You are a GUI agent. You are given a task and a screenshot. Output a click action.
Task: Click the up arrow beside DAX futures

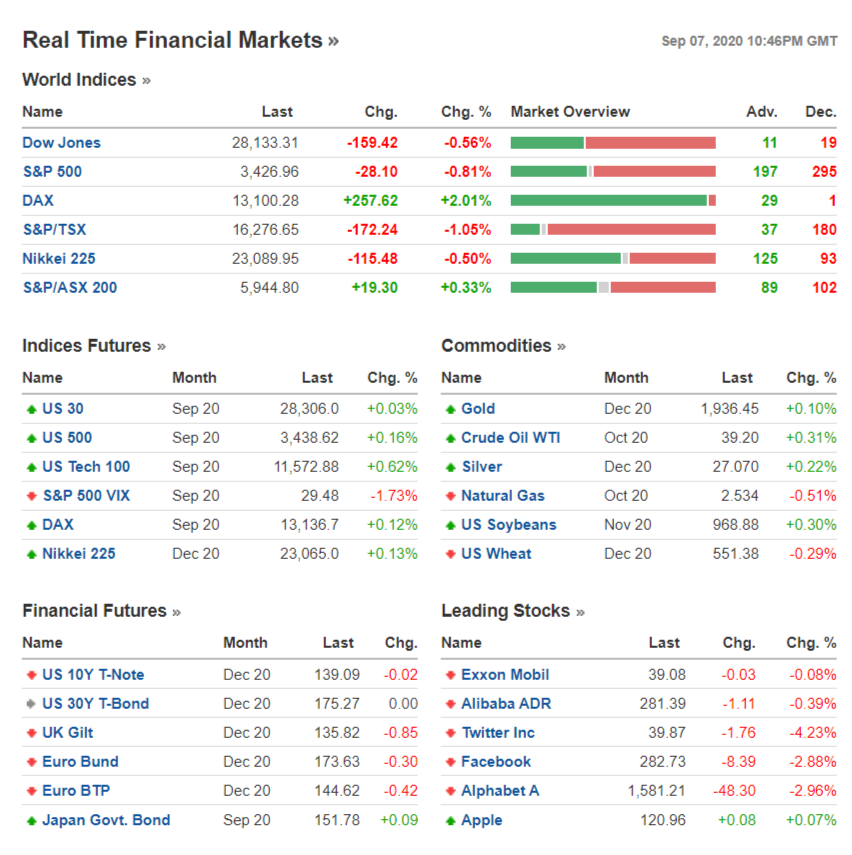coord(32,526)
